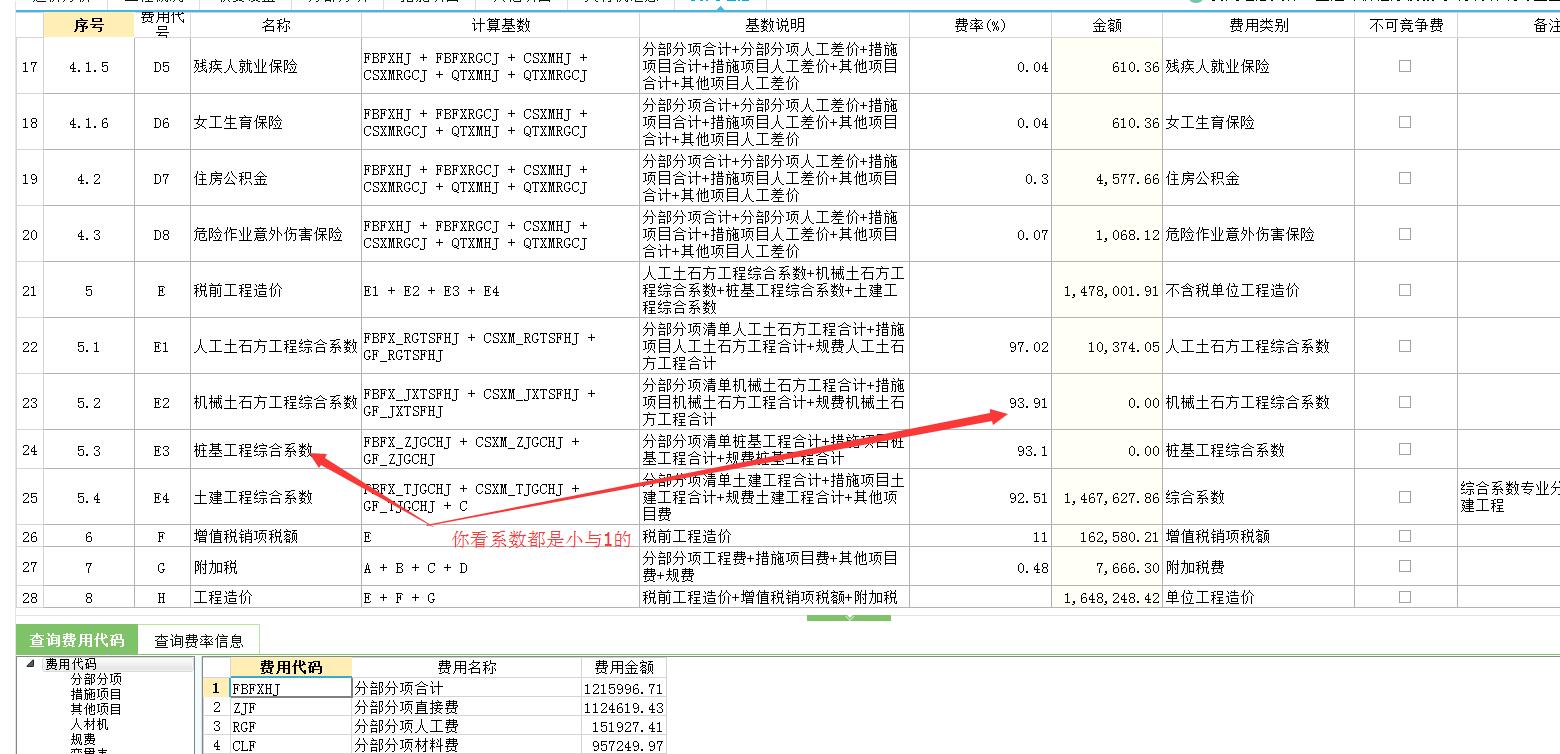Tick the 不可竞争费 checkbox for 增值税销项税额
Image resolution: width=1560 pixels, height=754 pixels.
[1405, 536]
